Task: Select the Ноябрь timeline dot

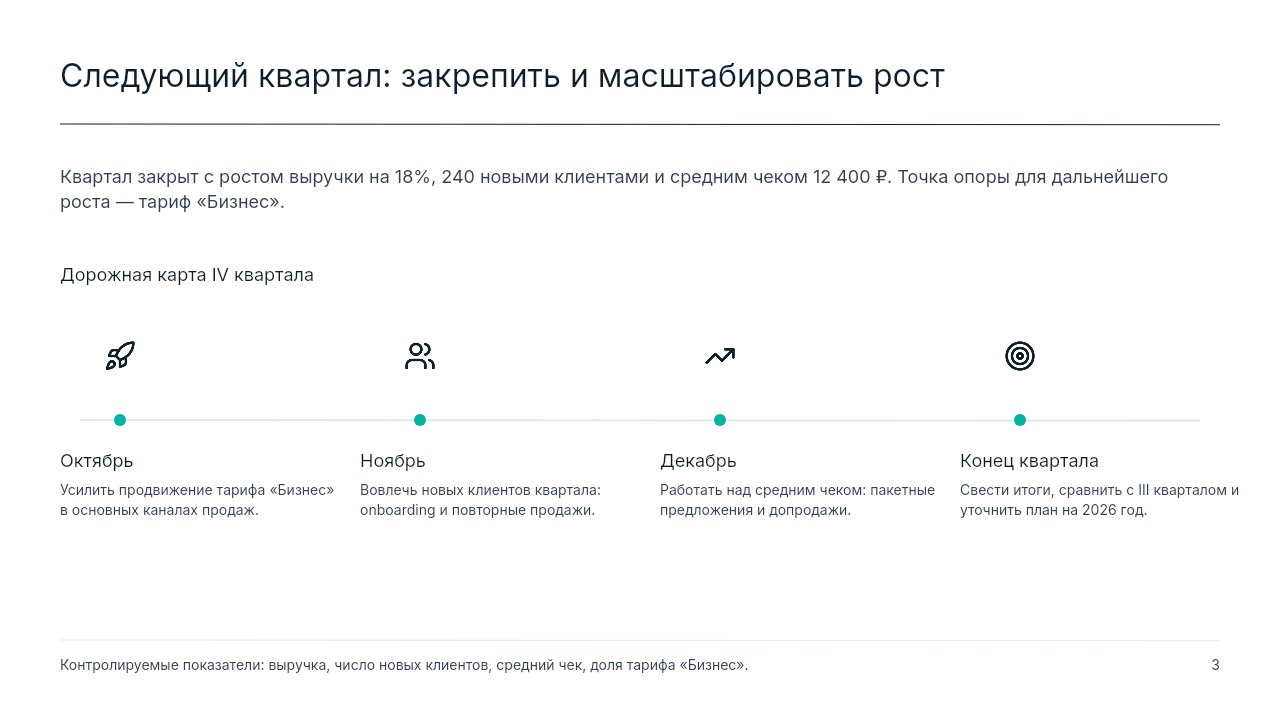Action: pyautogui.click(x=420, y=420)
